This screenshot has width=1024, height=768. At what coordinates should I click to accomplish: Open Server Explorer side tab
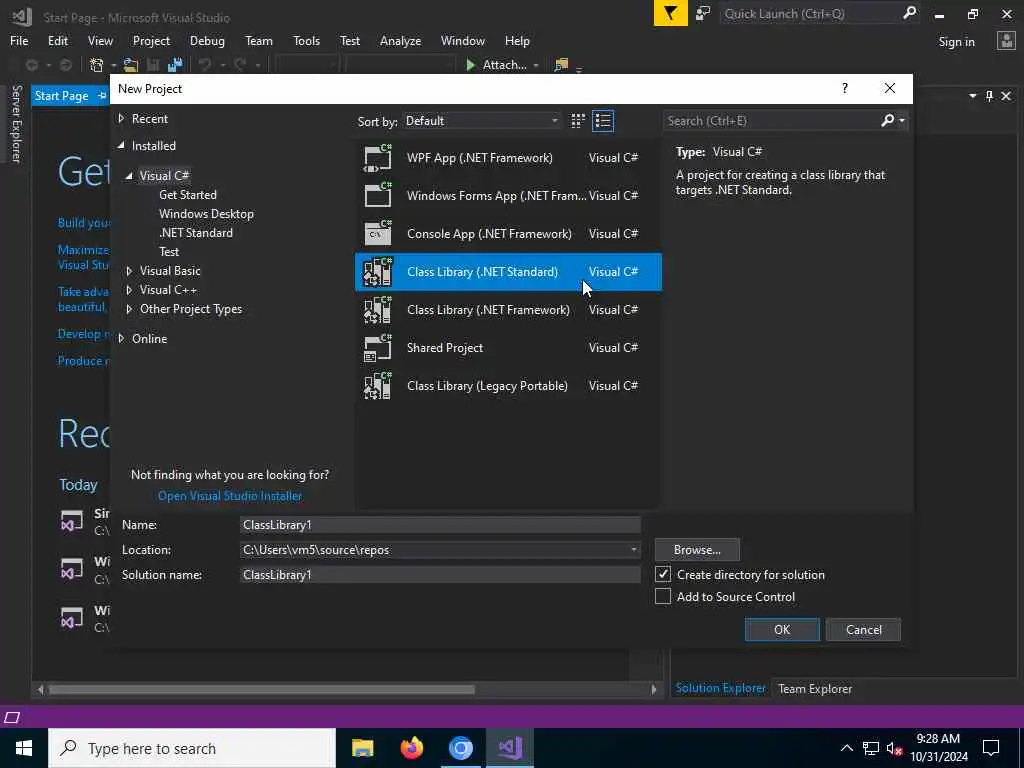pos(16,123)
